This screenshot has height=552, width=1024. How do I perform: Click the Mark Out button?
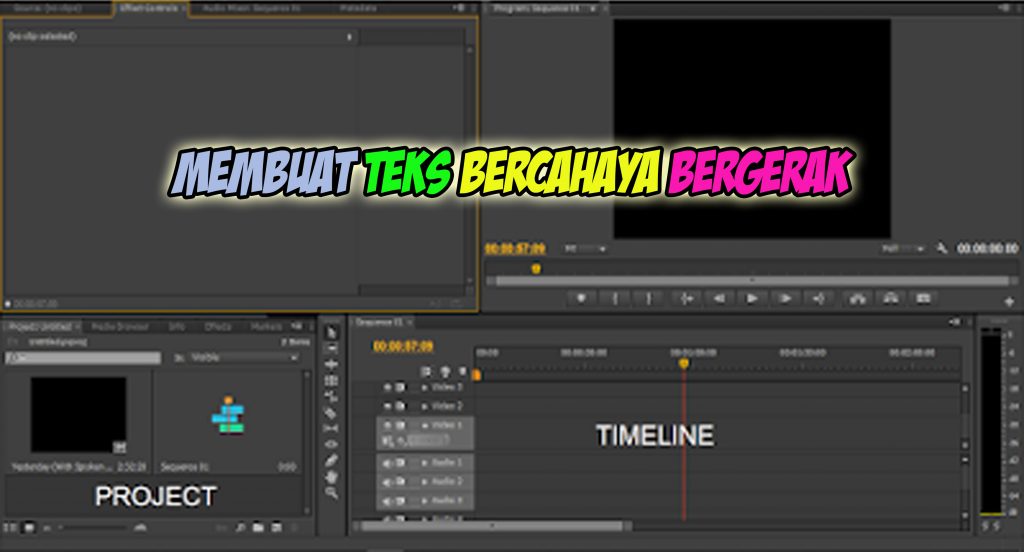pos(648,299)
